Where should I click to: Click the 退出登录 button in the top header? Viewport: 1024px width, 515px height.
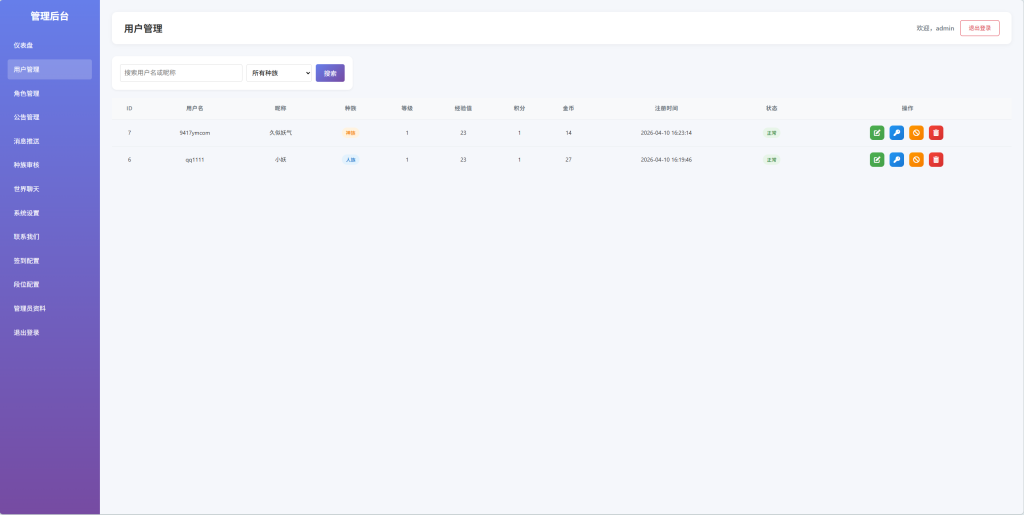(979, 28)
